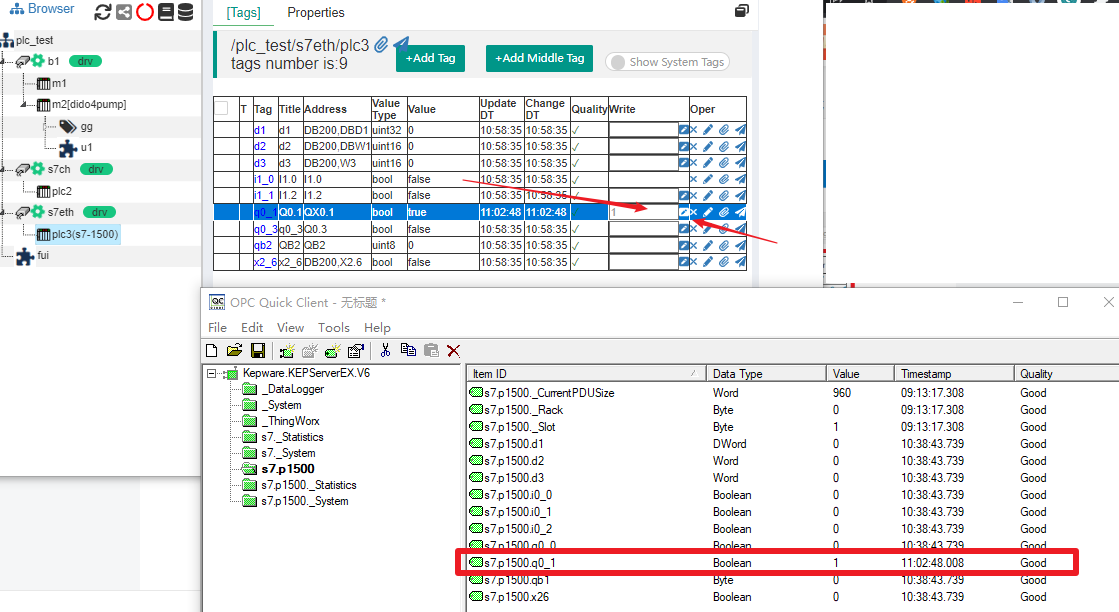The height and width of the screenshot is (612, 1119).
Task: Click the write-value icon in the d1 row
Action: (683, 130)
